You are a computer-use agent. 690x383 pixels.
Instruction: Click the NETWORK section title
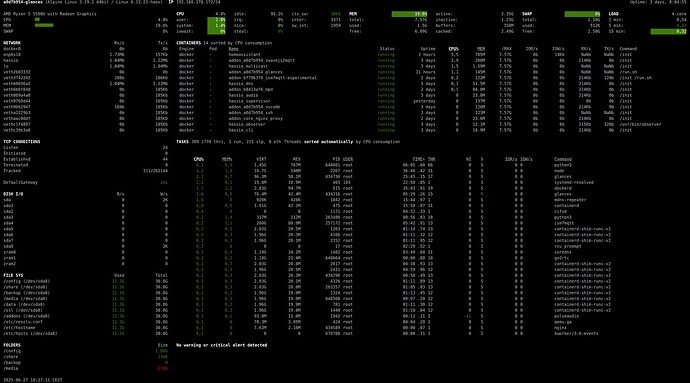[12, 43]
